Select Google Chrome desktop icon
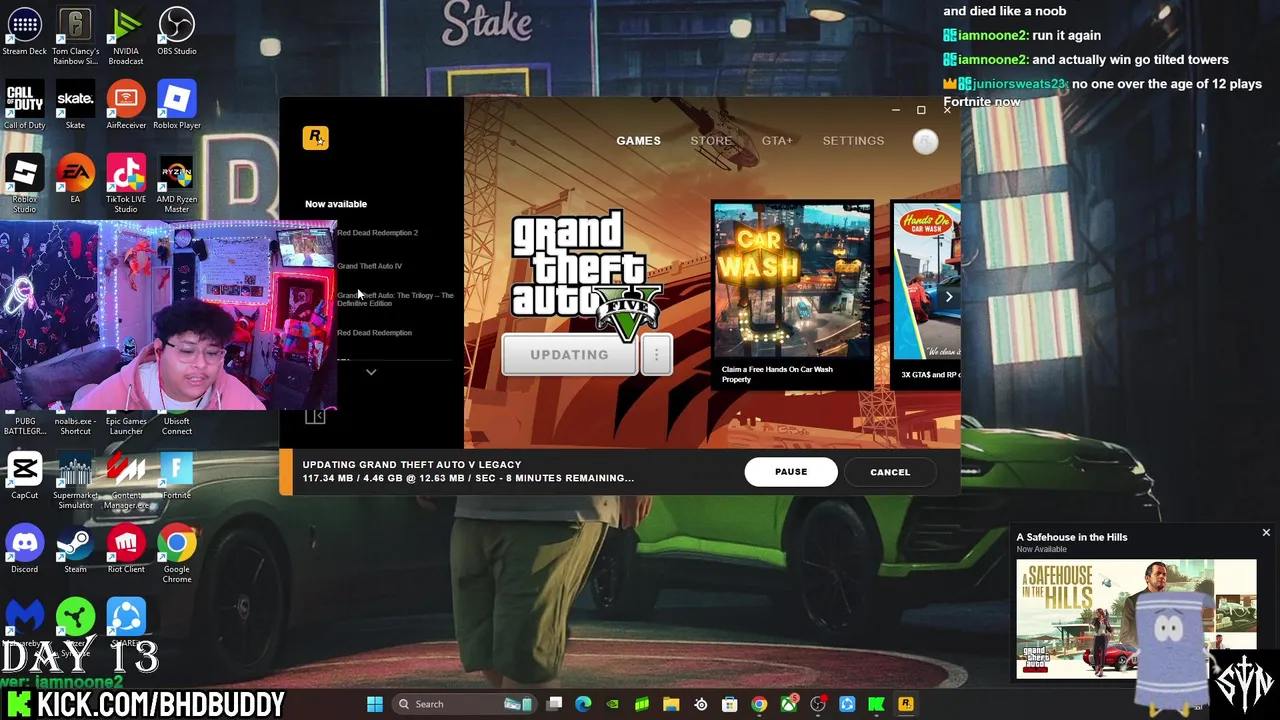Screen dimensions: 1280x720 177,554
